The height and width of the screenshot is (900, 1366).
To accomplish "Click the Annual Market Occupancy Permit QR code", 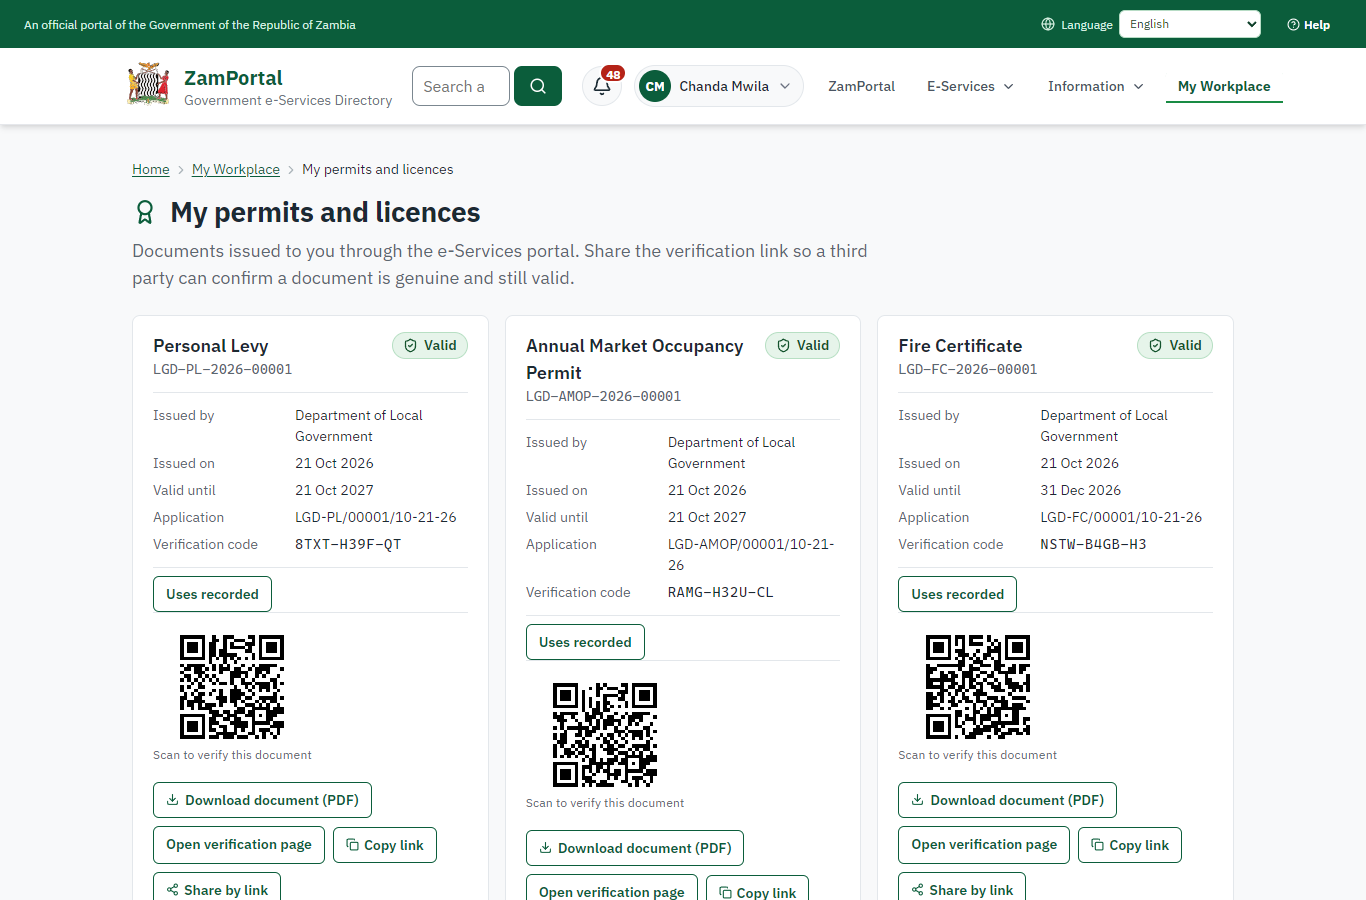I will click(605, 735).
